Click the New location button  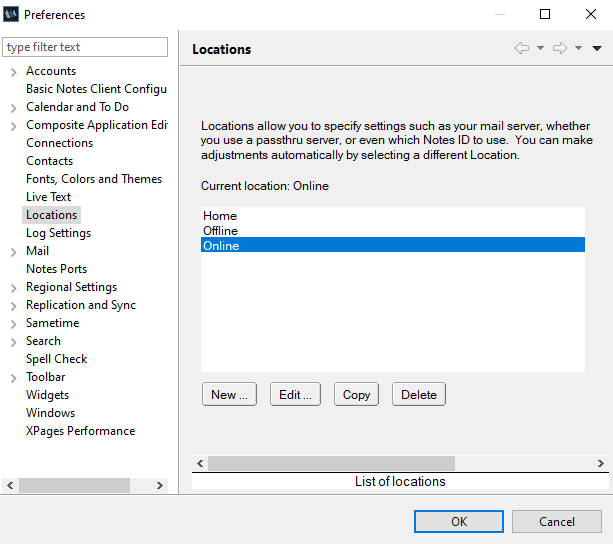click(x=229, y=395)
